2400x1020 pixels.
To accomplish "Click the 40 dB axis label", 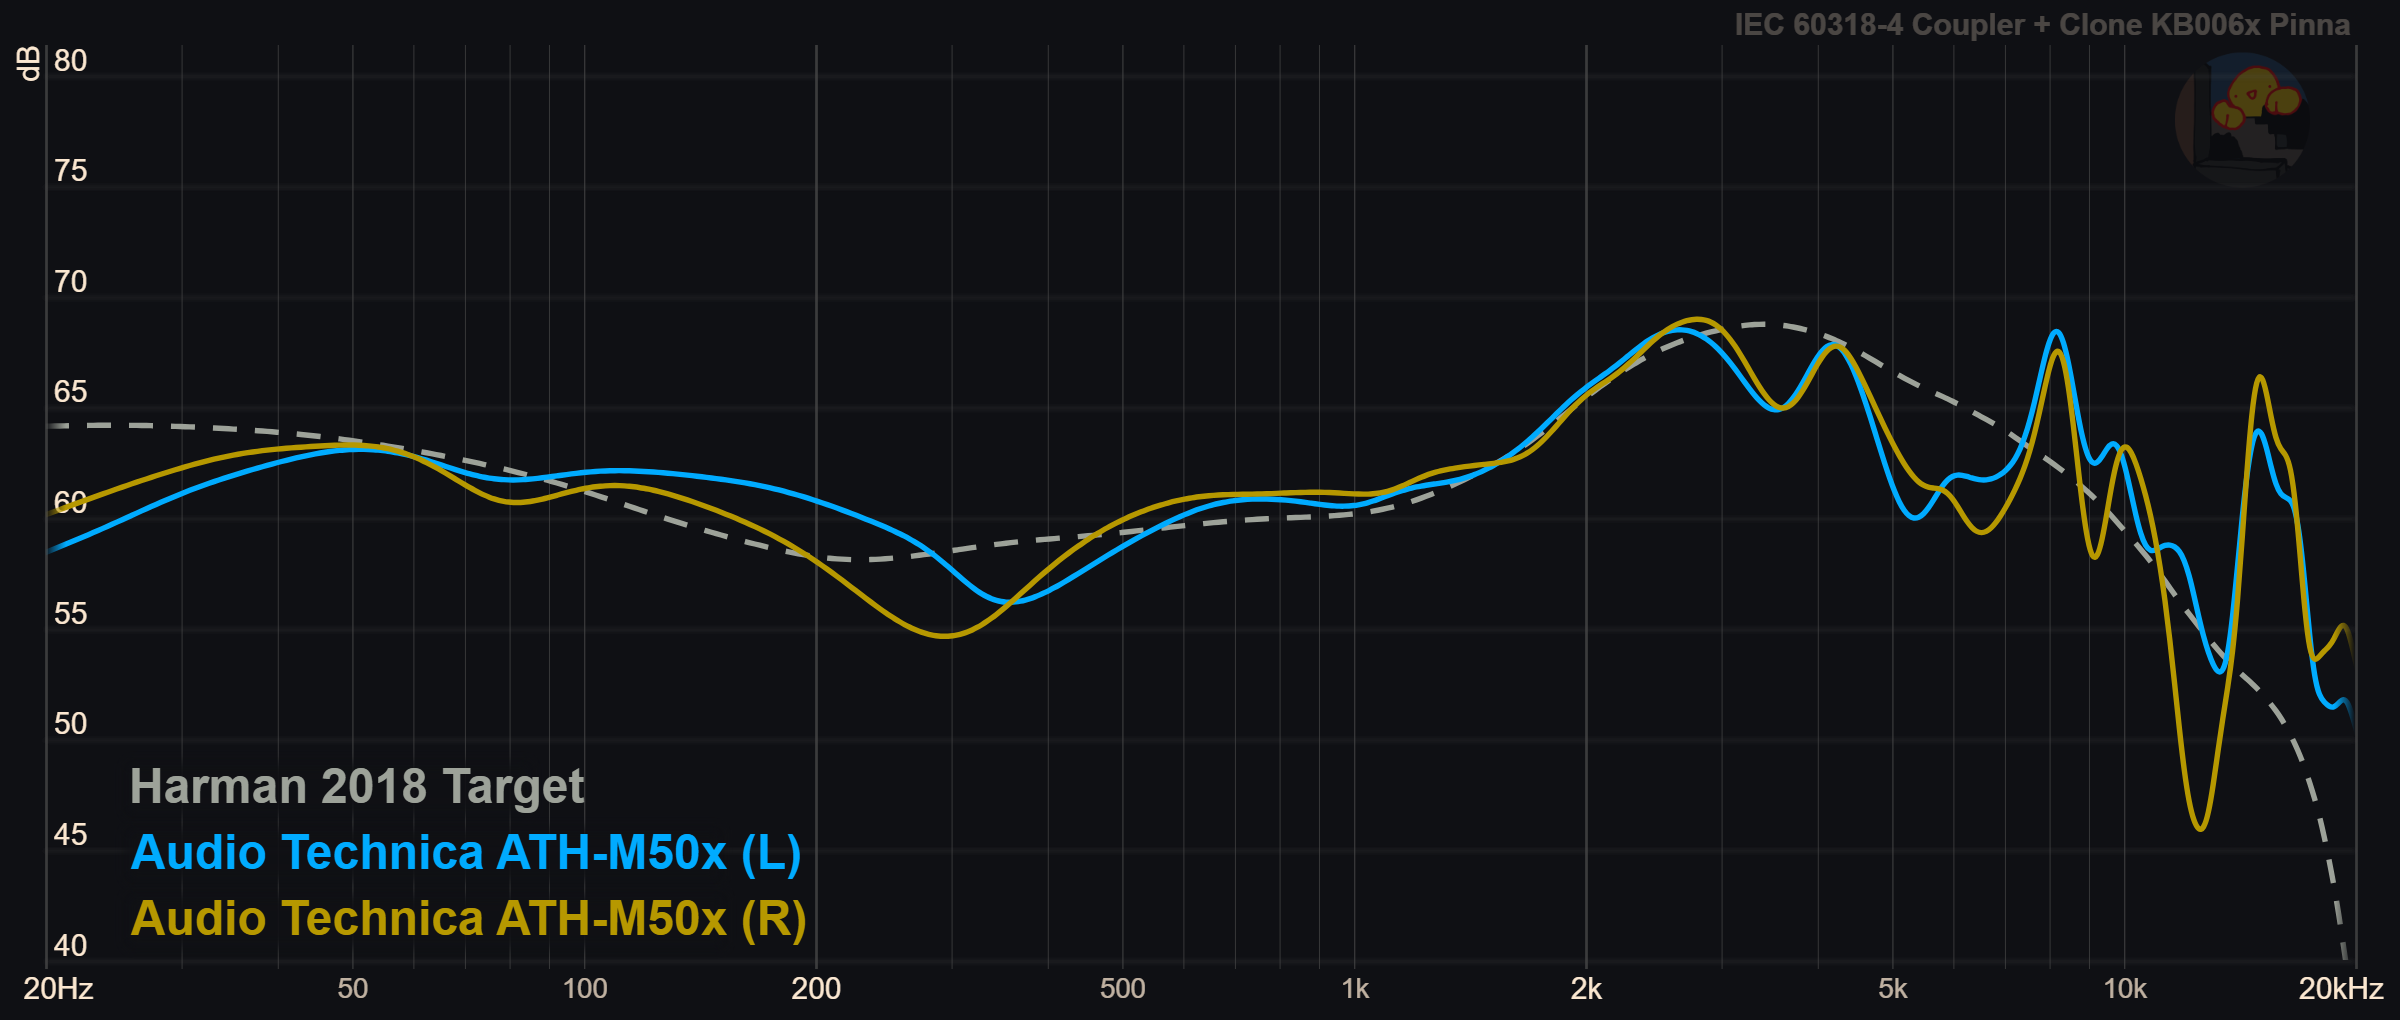I will click(70, 945).
